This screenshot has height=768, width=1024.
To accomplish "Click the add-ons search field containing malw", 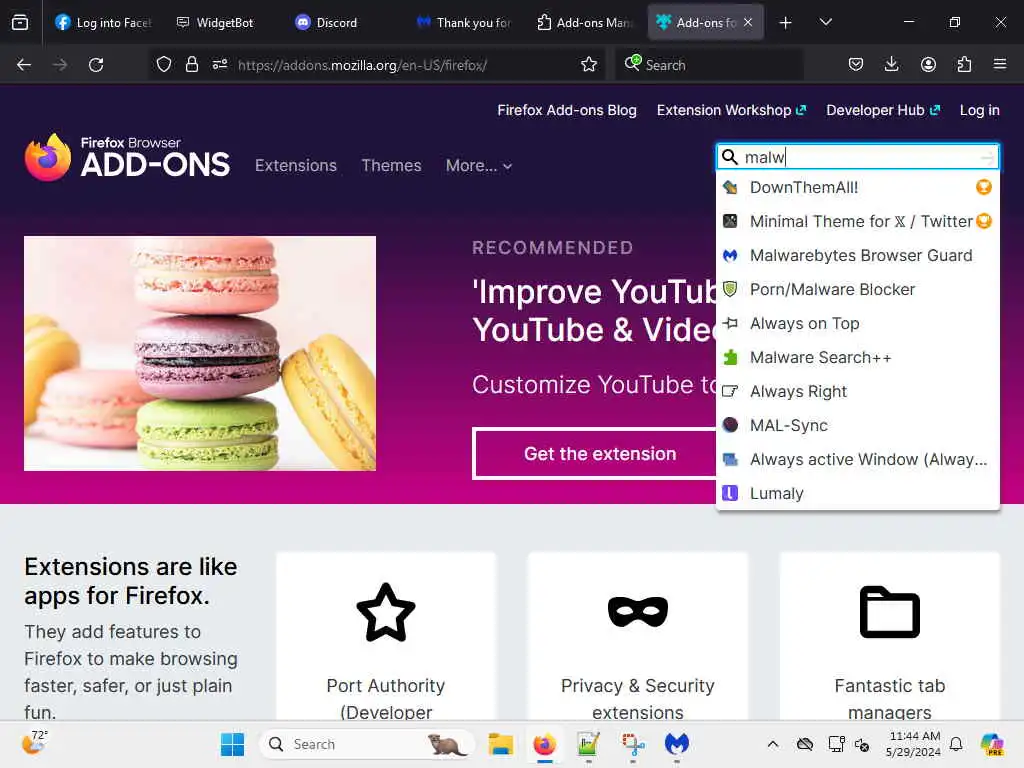I will [x=857, y=157].
